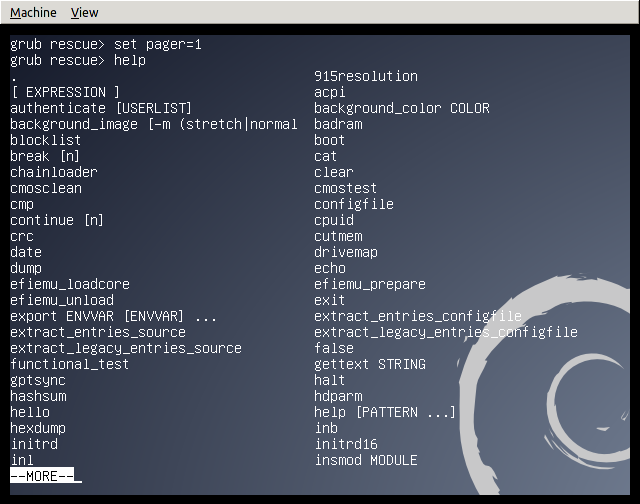Select the 'functional_test' command

[x=69, y=364]
